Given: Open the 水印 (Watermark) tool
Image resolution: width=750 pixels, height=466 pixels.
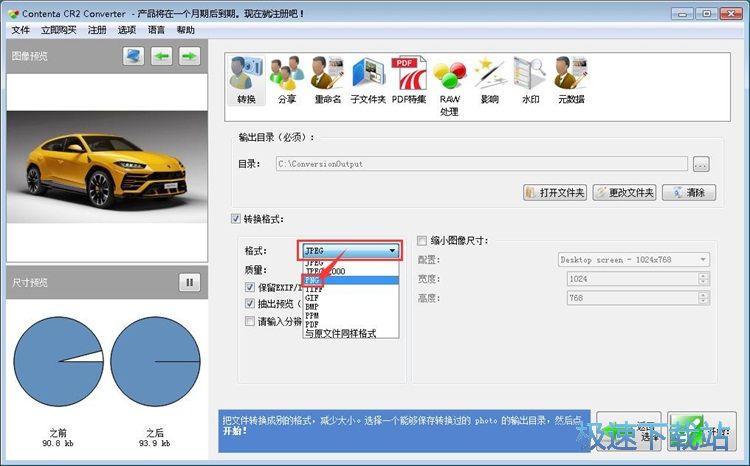Looking at the screenshot, I should click(x=530, y=80).
